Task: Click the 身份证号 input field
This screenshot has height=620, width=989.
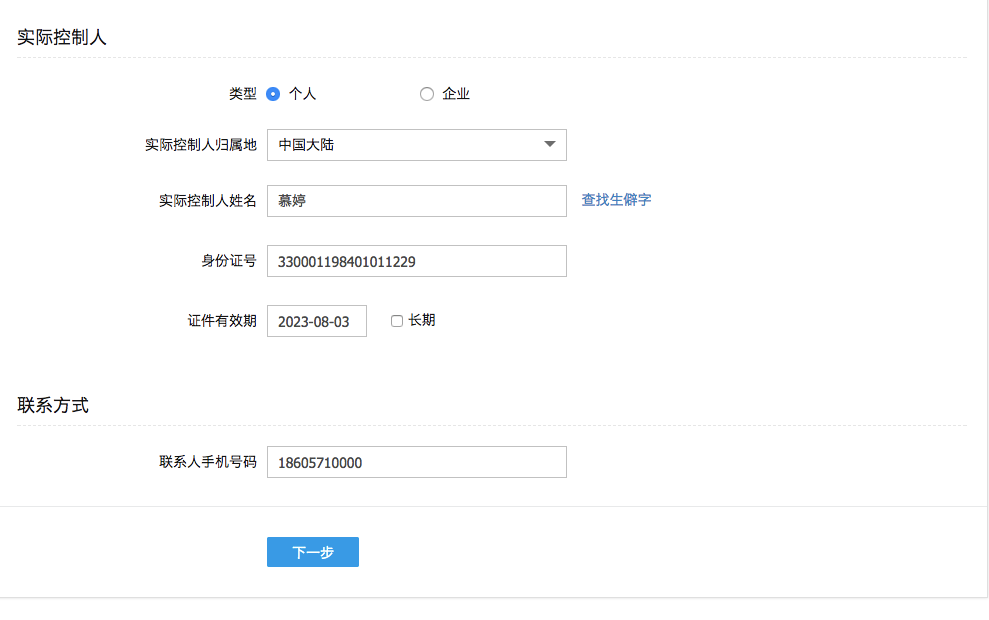Action: pos(417,261)
